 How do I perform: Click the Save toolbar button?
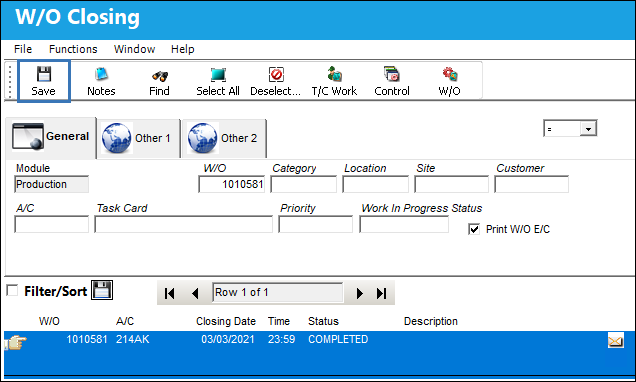44,81
